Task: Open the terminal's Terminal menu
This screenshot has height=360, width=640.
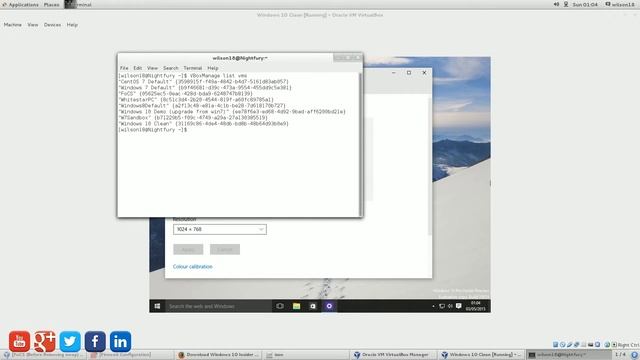Action: coord(193,68)
